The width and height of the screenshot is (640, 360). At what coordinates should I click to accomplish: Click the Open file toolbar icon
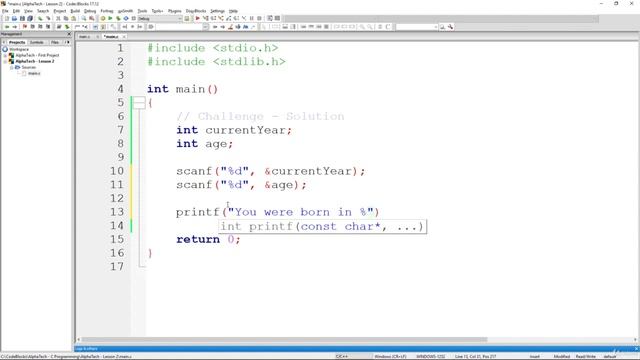[14, 18]
